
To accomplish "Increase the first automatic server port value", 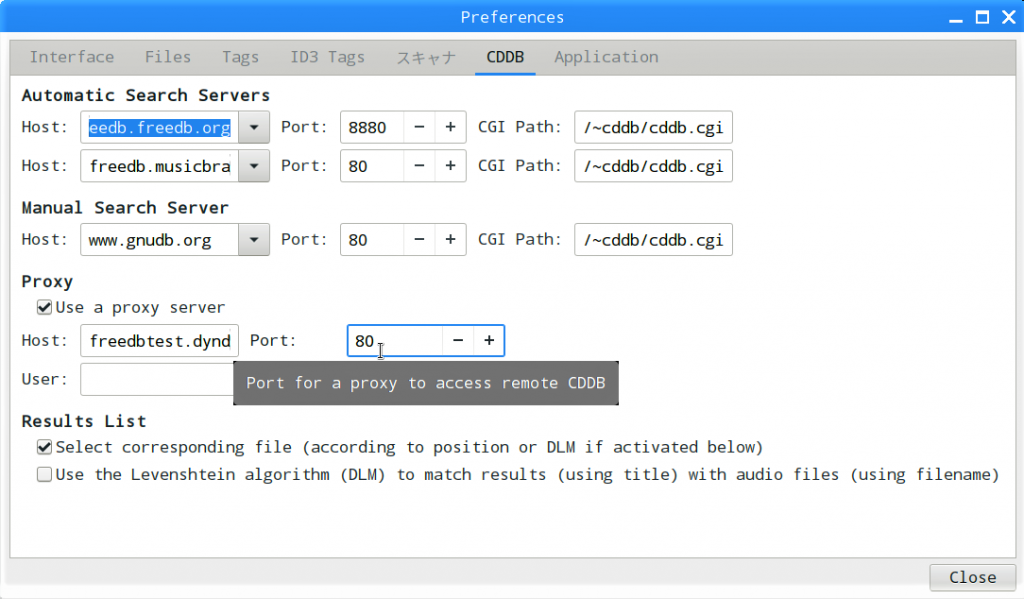I will point(450,127).
